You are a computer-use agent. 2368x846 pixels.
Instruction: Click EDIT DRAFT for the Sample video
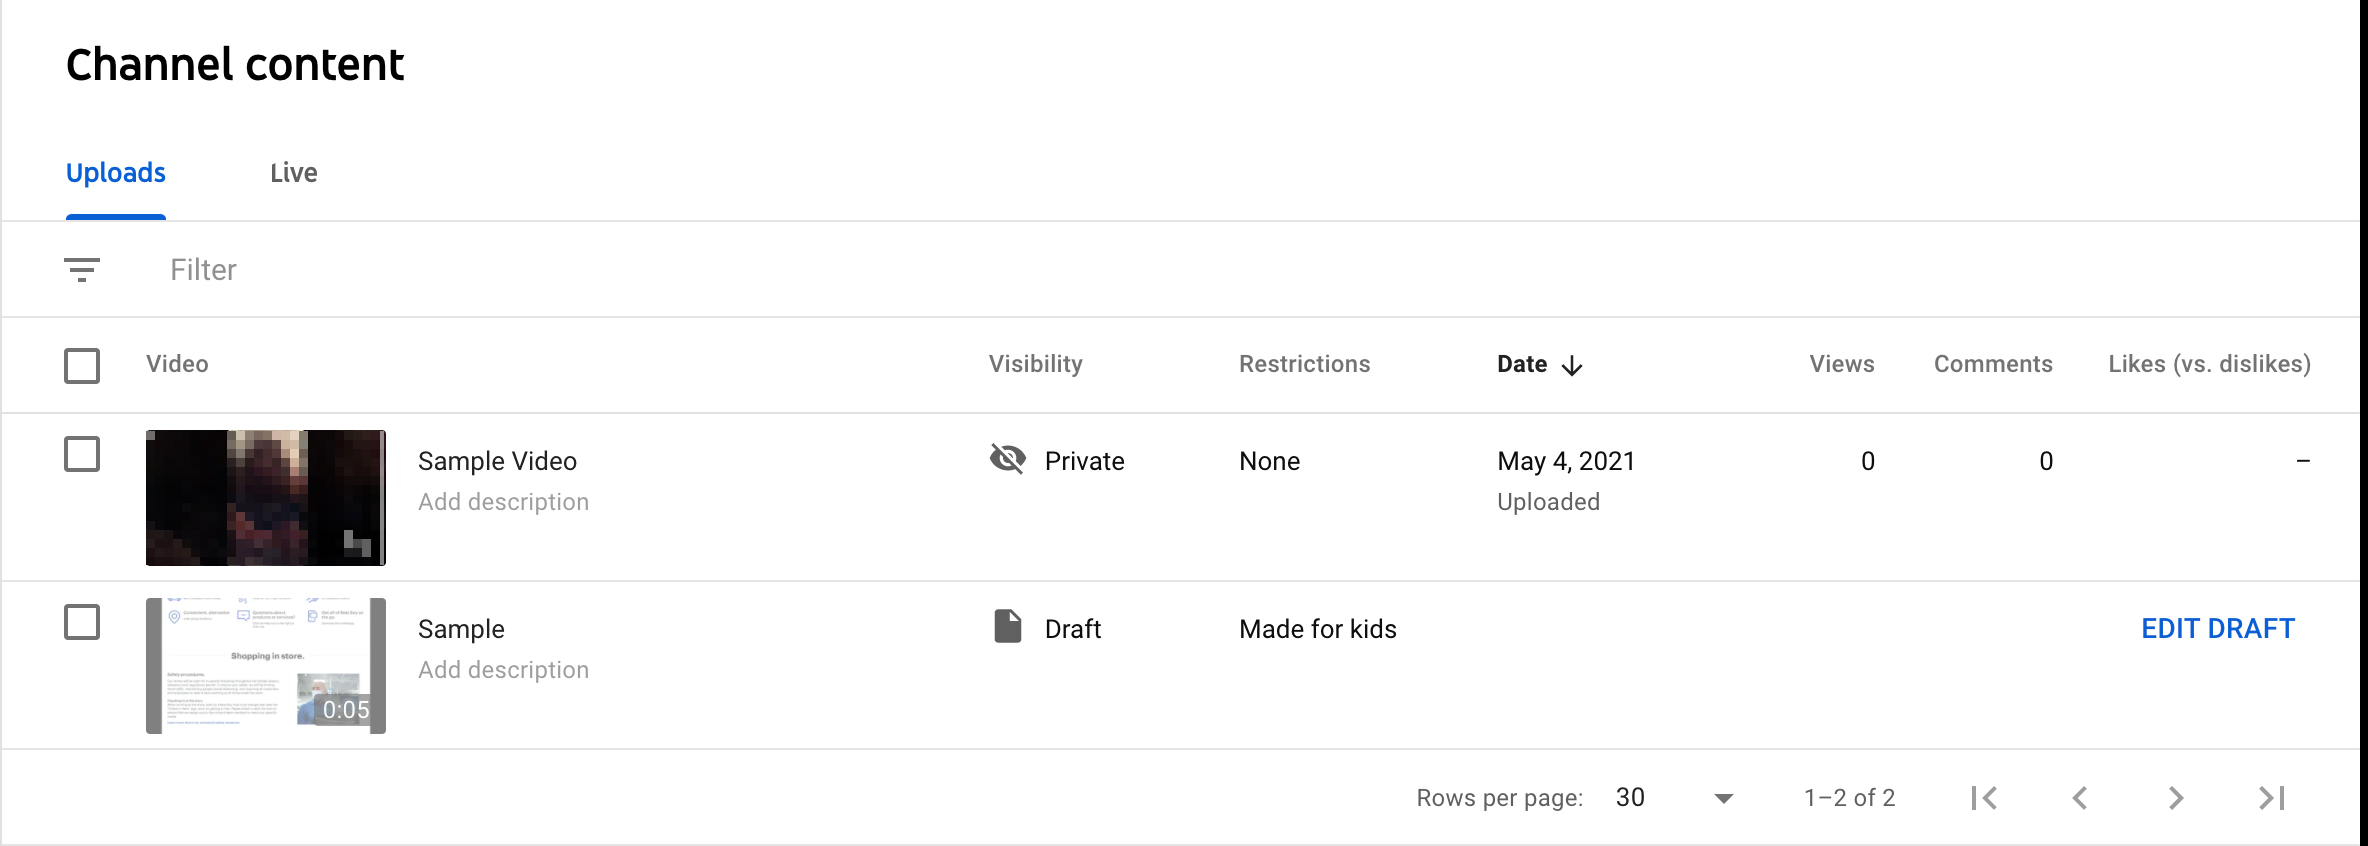pos(2217,628)
